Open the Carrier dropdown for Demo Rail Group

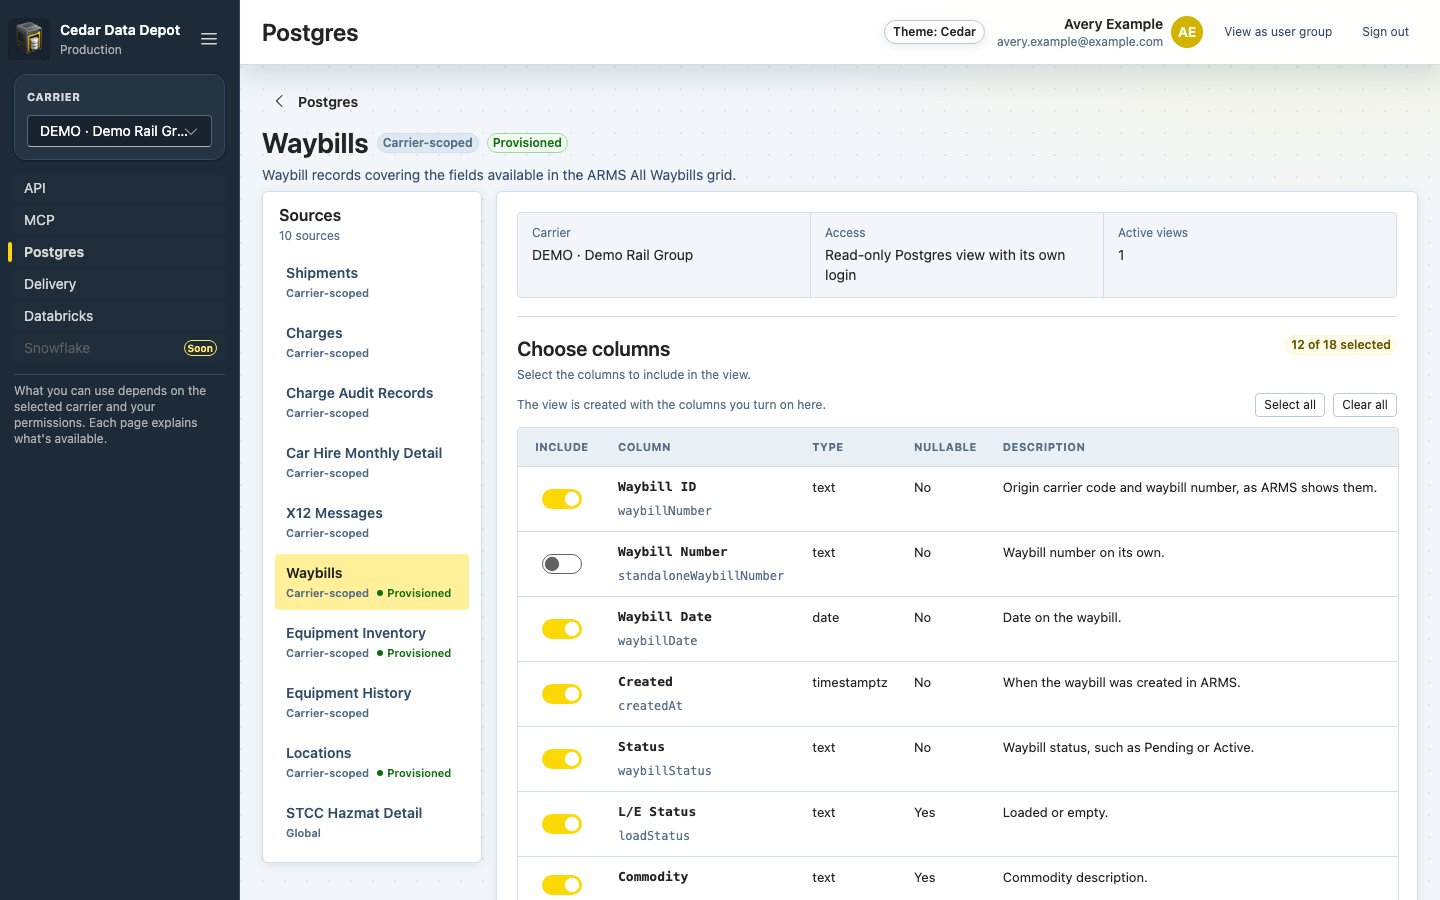(119, 131)
